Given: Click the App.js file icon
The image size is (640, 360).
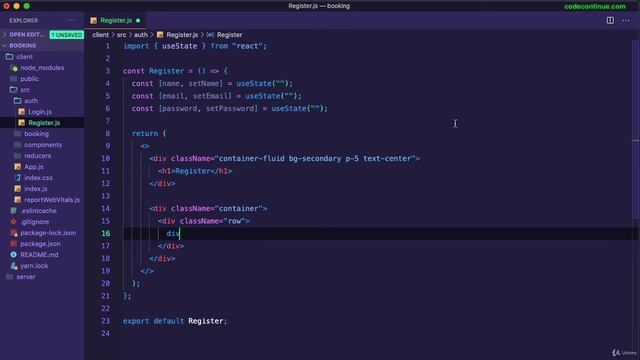Looking at the screenshot, I should 18,167.
